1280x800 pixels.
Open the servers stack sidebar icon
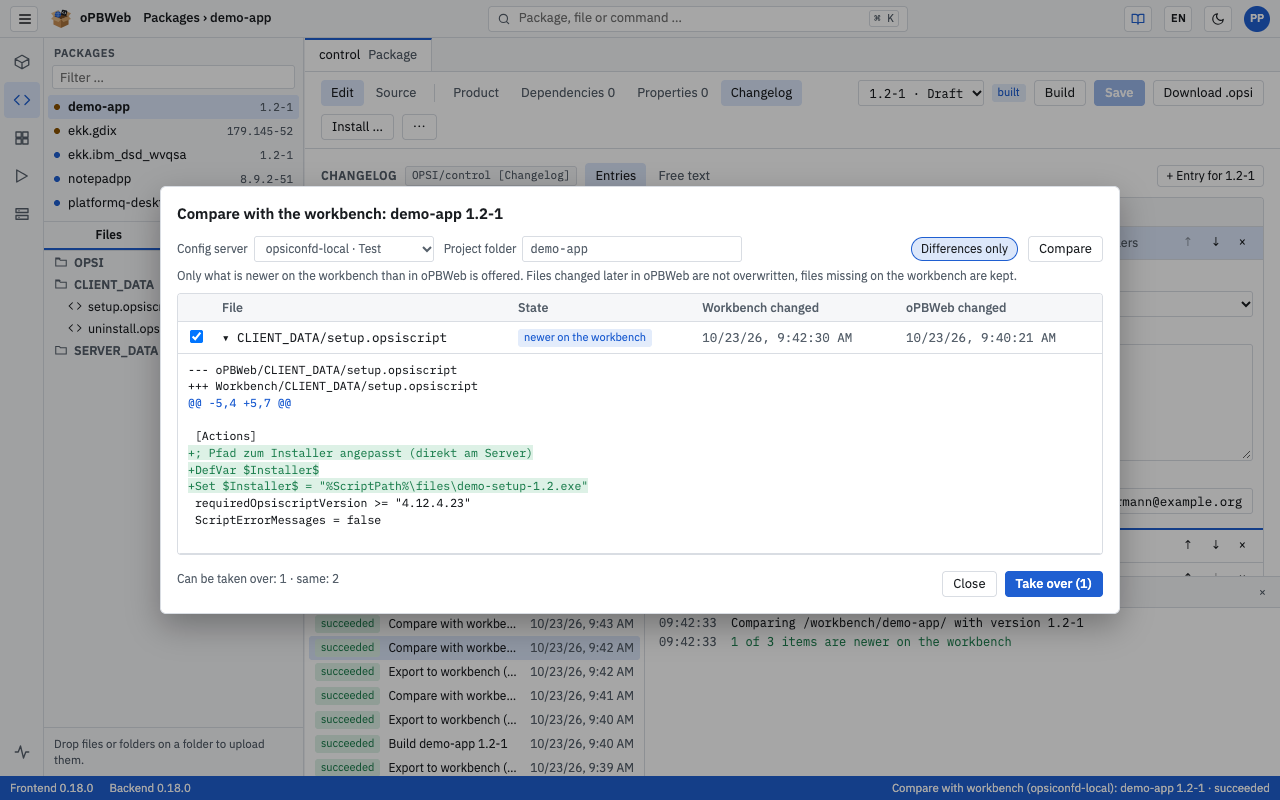point(22,214)
